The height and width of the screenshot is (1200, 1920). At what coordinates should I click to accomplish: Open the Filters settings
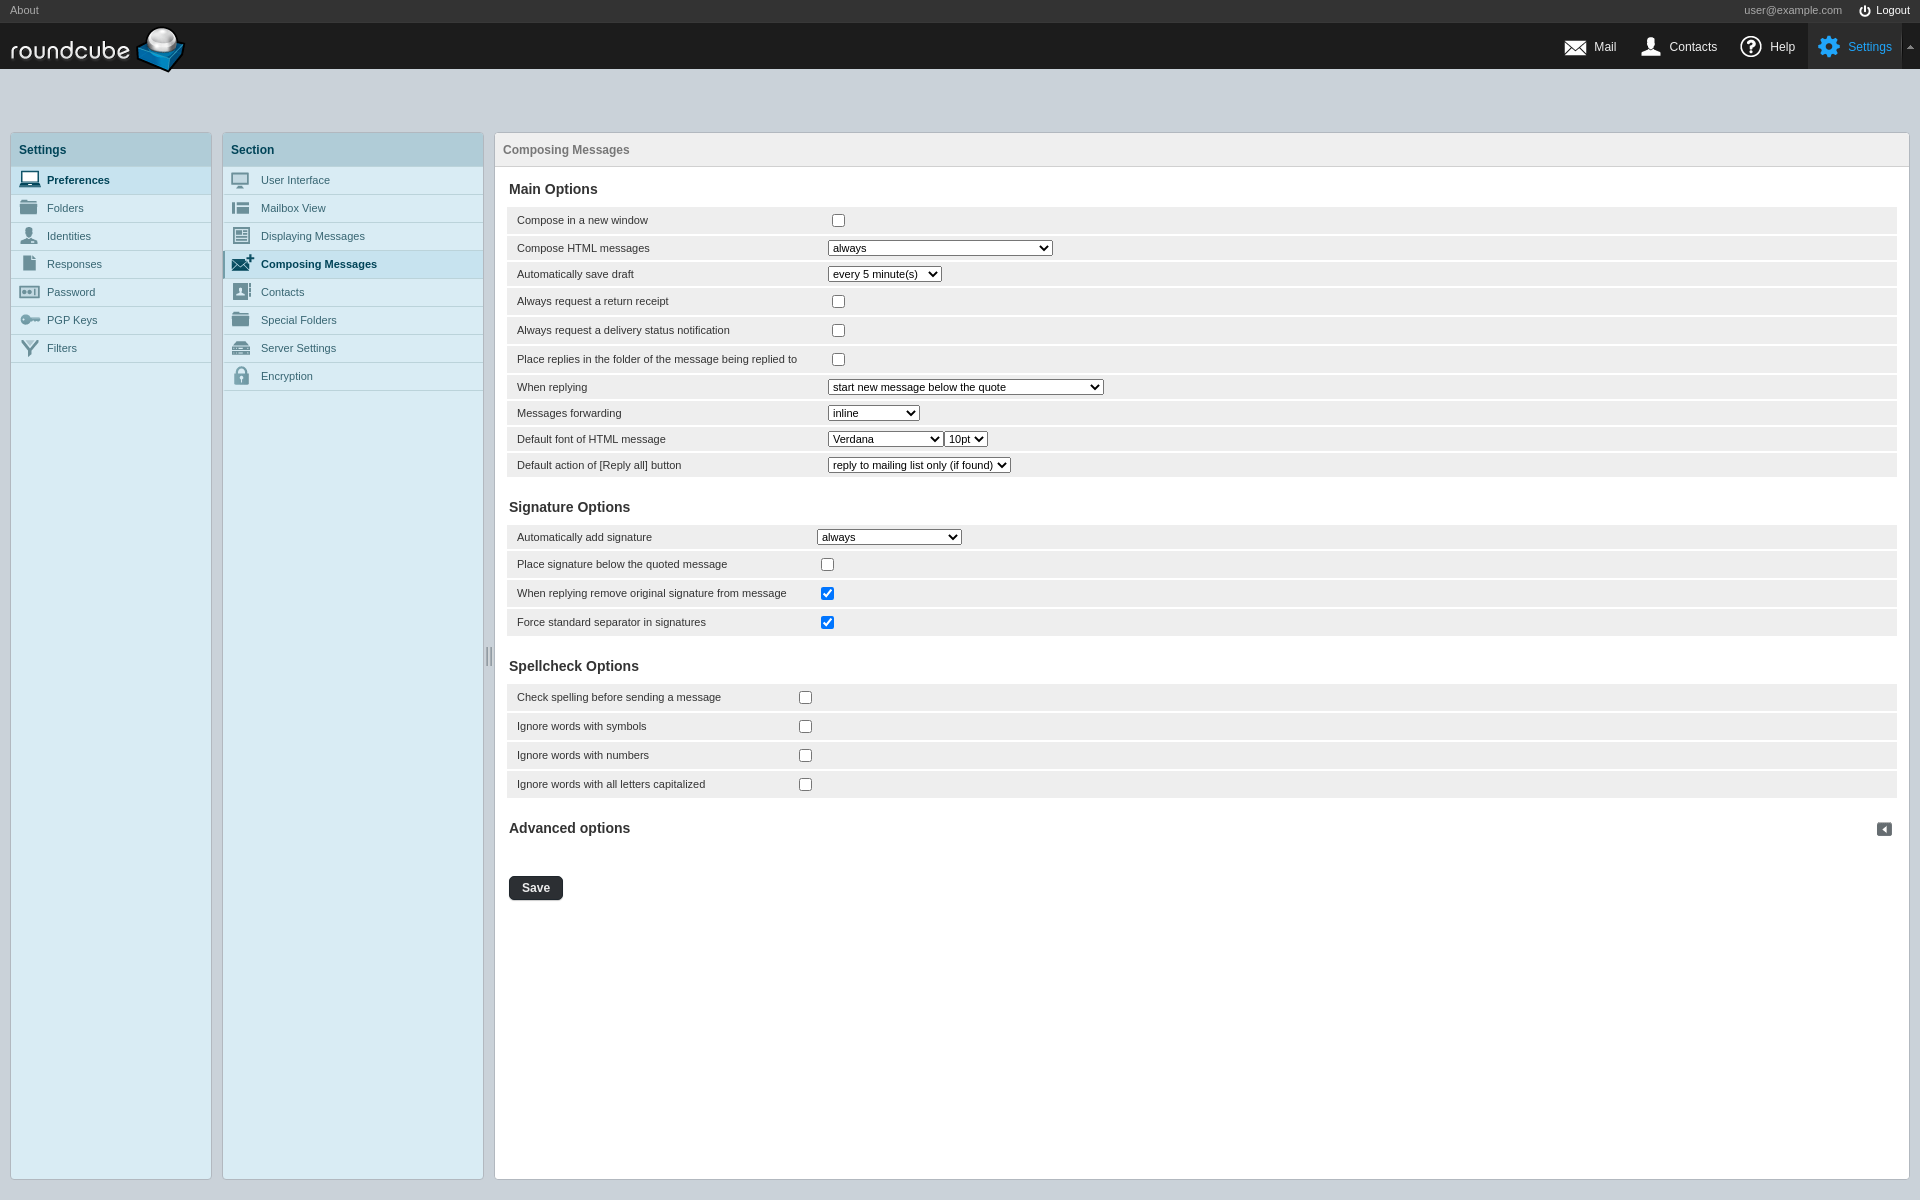click(x=111, y=348)
